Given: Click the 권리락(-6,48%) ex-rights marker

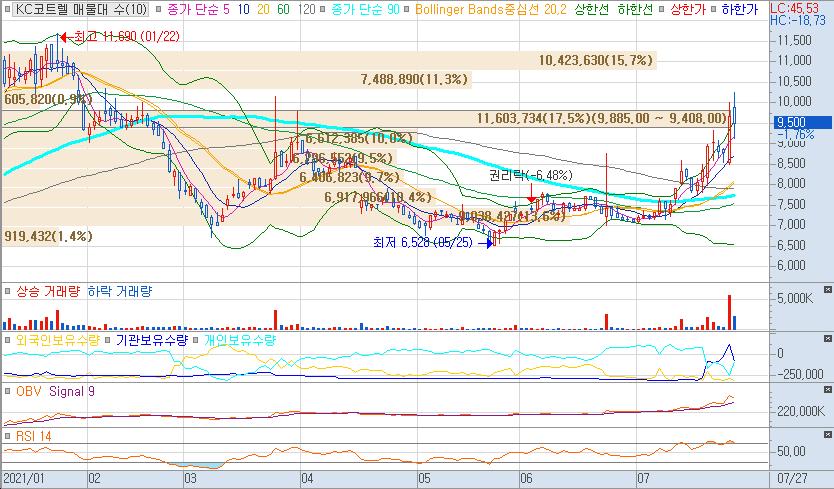Looking at the screenshot, I should pos(531,175).
